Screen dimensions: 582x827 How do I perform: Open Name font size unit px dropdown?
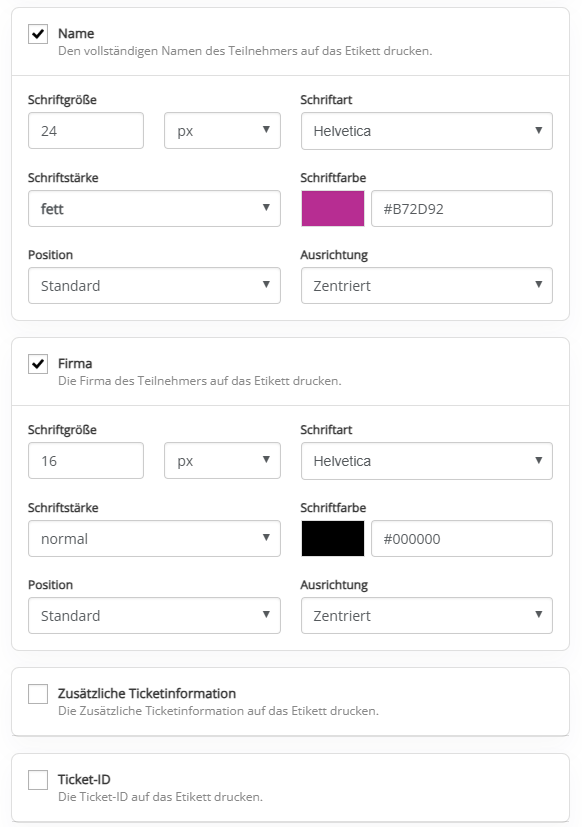coord(222,131)
